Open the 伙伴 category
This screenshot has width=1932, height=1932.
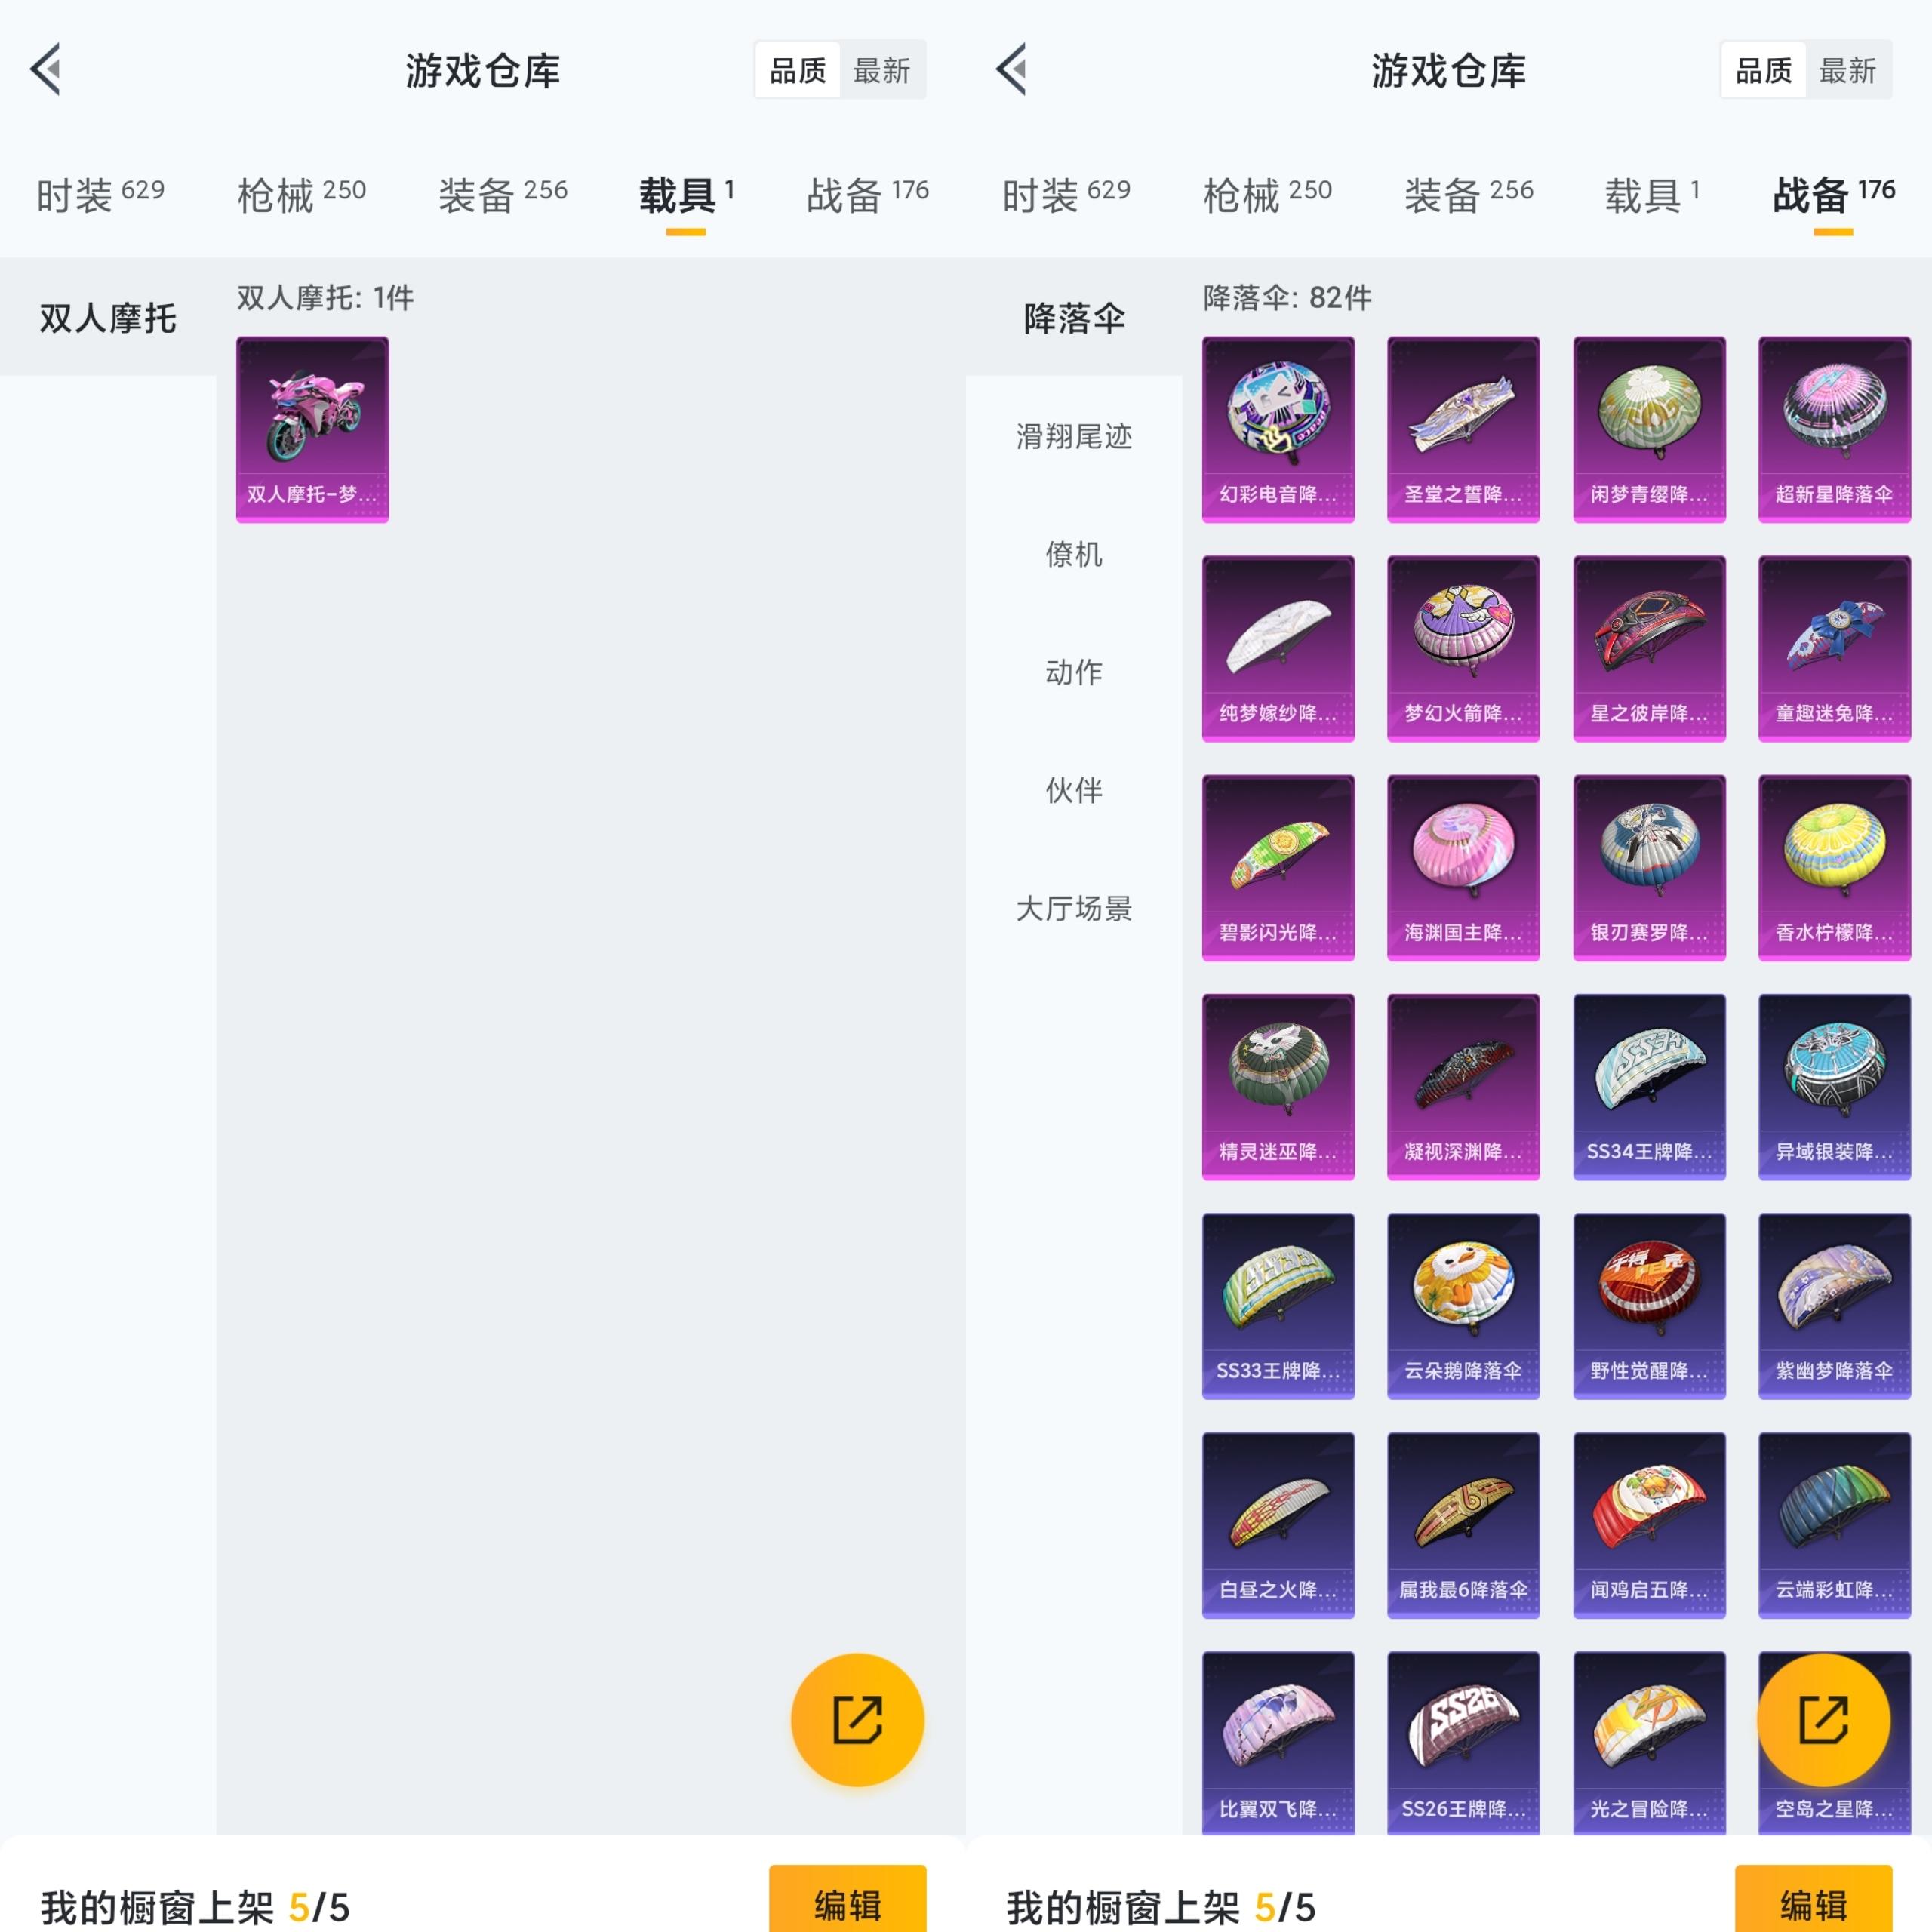coord(1074,791)
